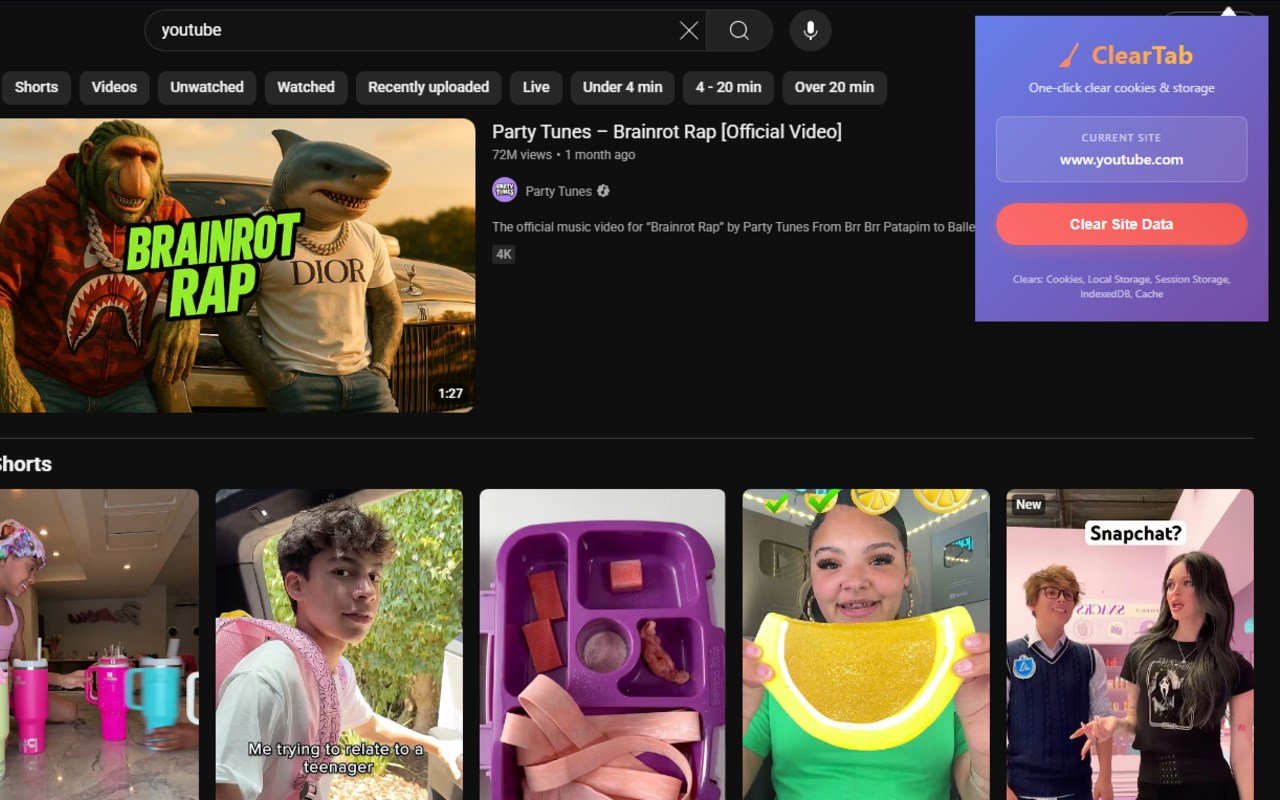Image resolution: width=1280 pixels, height=800 pixels.
Task: Open the purple lunchbox Short
Action: click(x=602, y=644)
